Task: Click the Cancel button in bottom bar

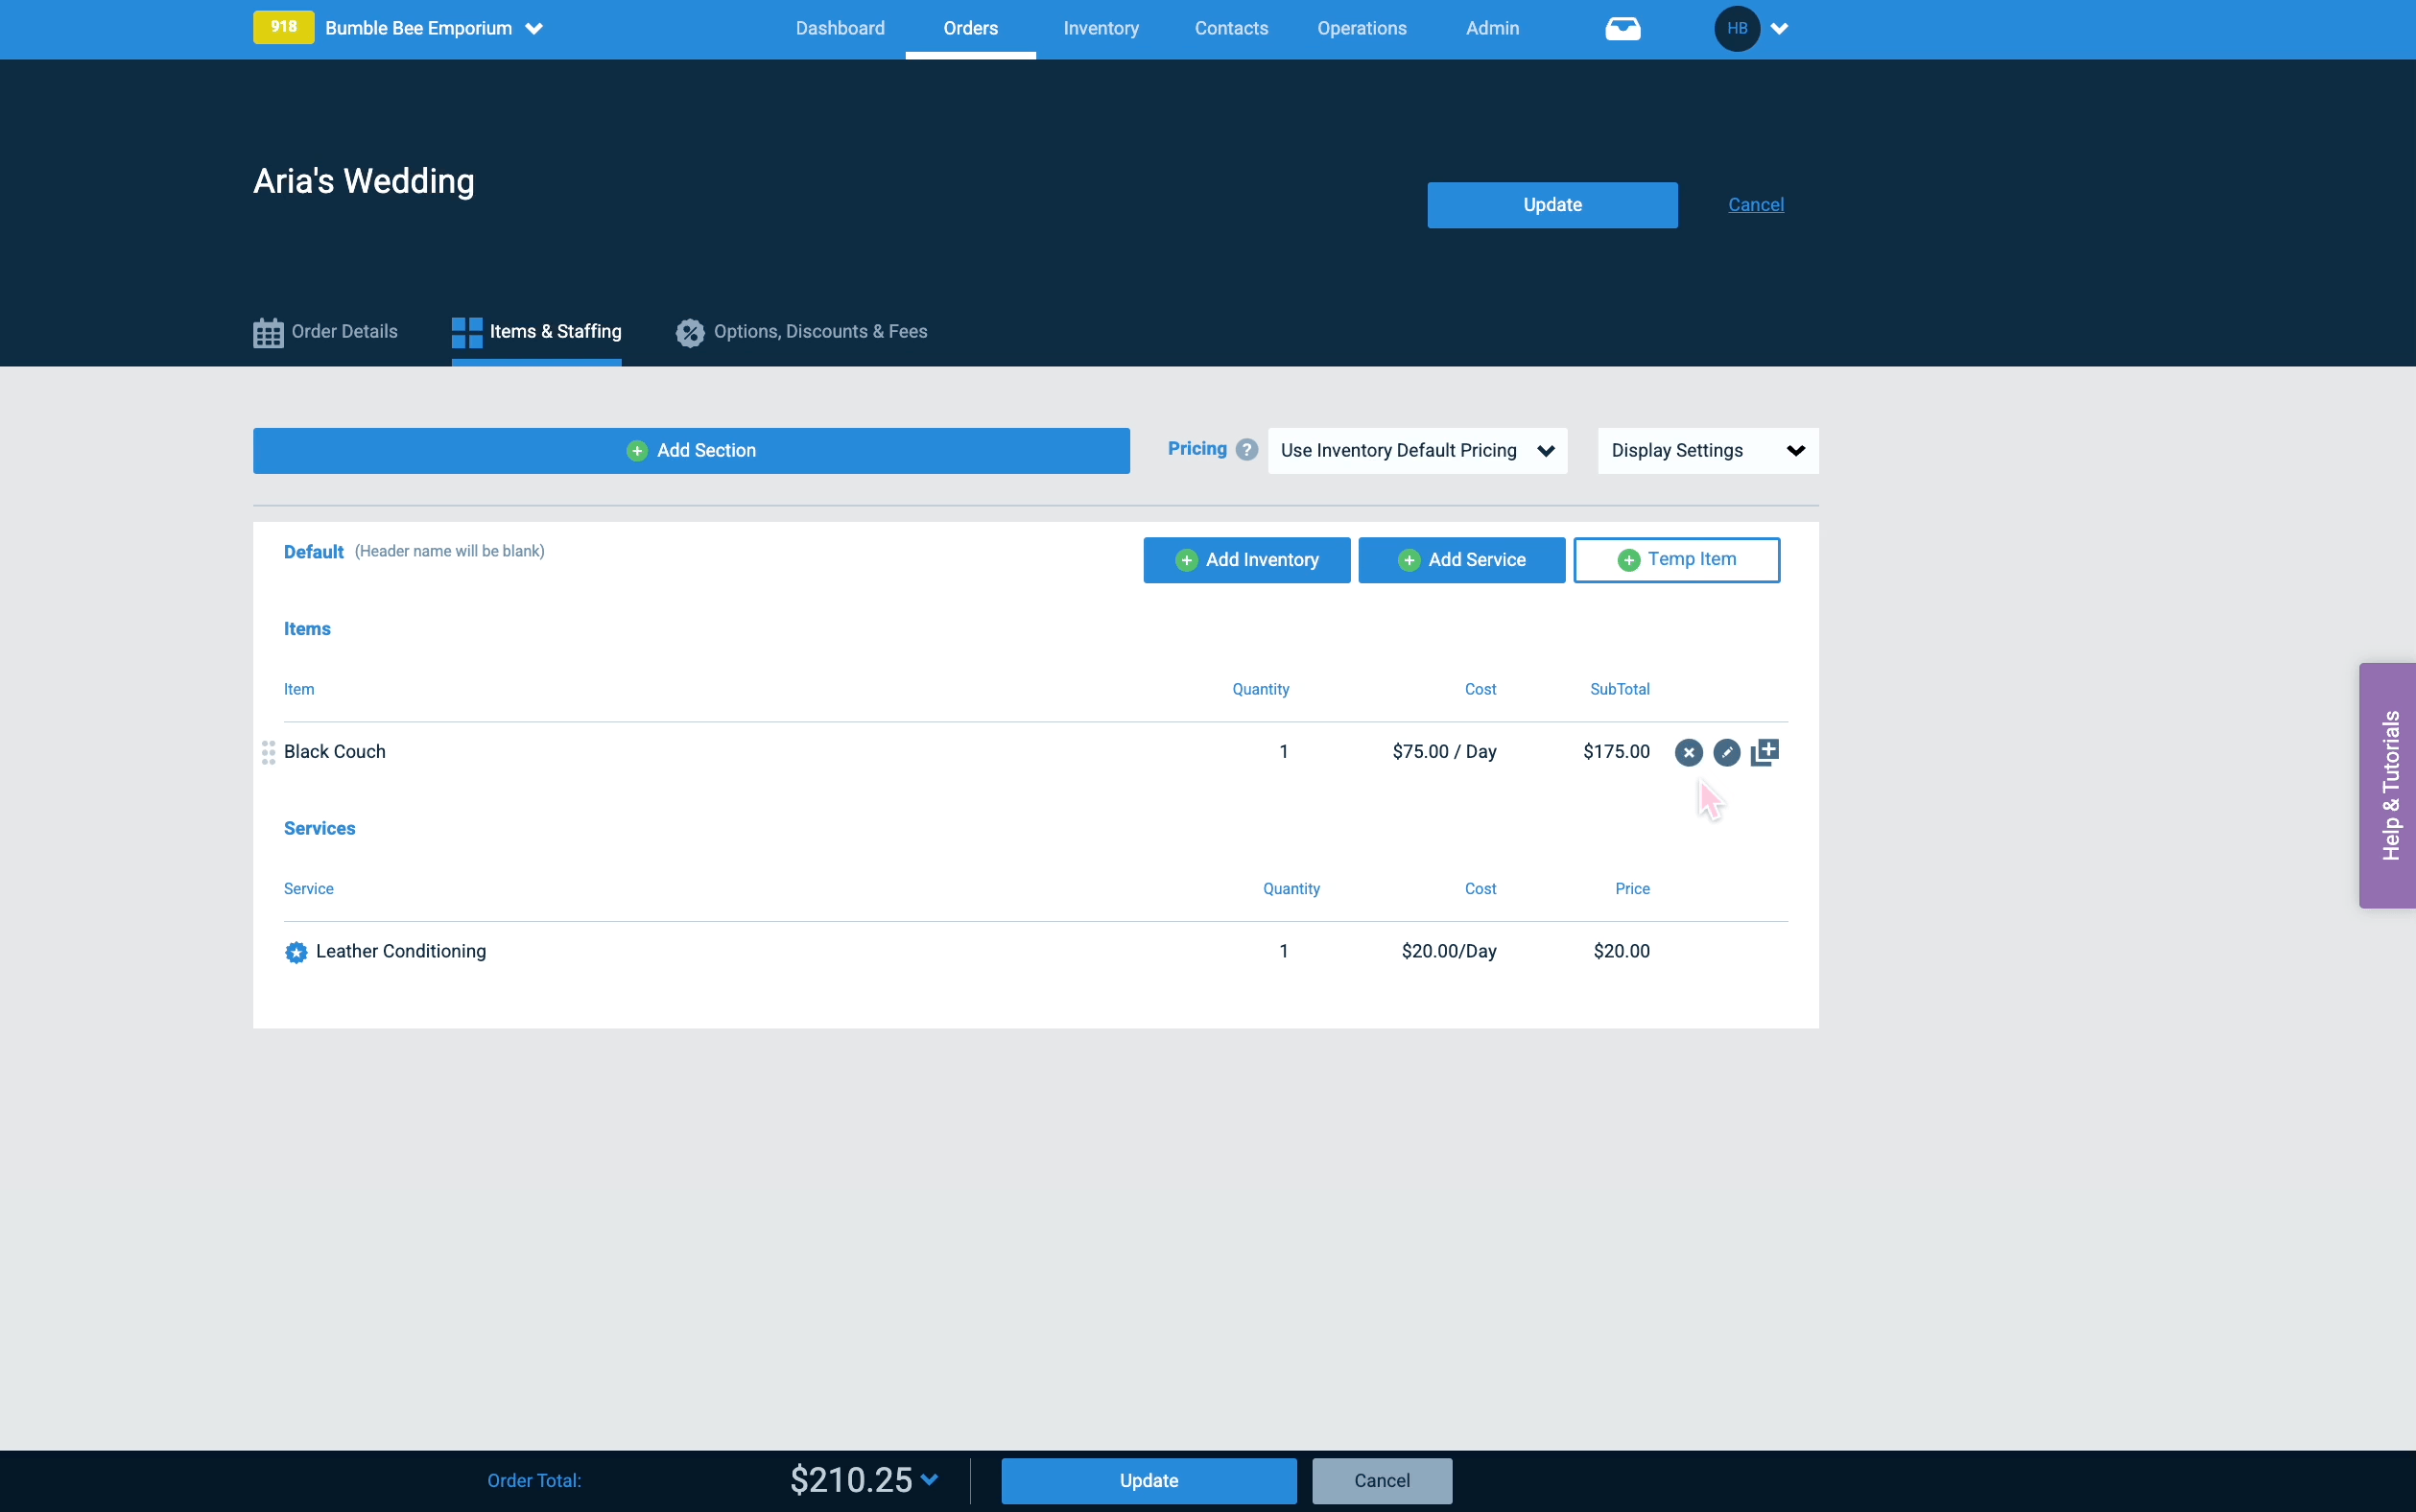Action: point(1382,1480)
